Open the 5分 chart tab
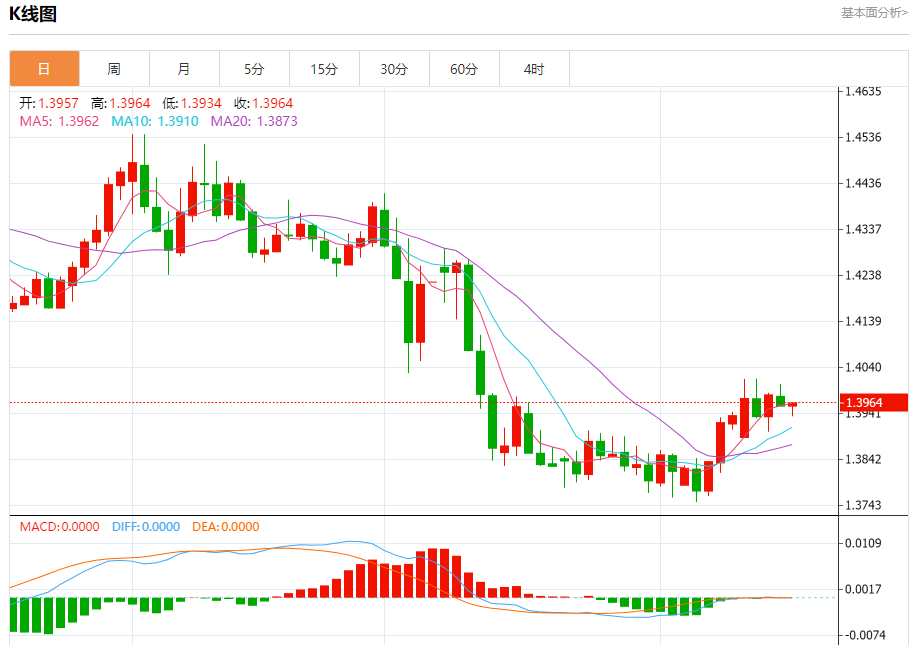Viewport: 916px width, 645px height. (255, 69)
